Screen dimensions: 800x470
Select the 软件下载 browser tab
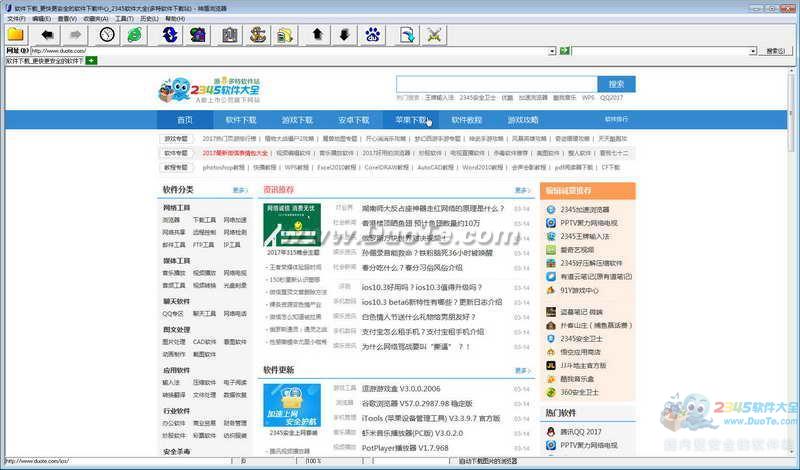coord(44,61)
